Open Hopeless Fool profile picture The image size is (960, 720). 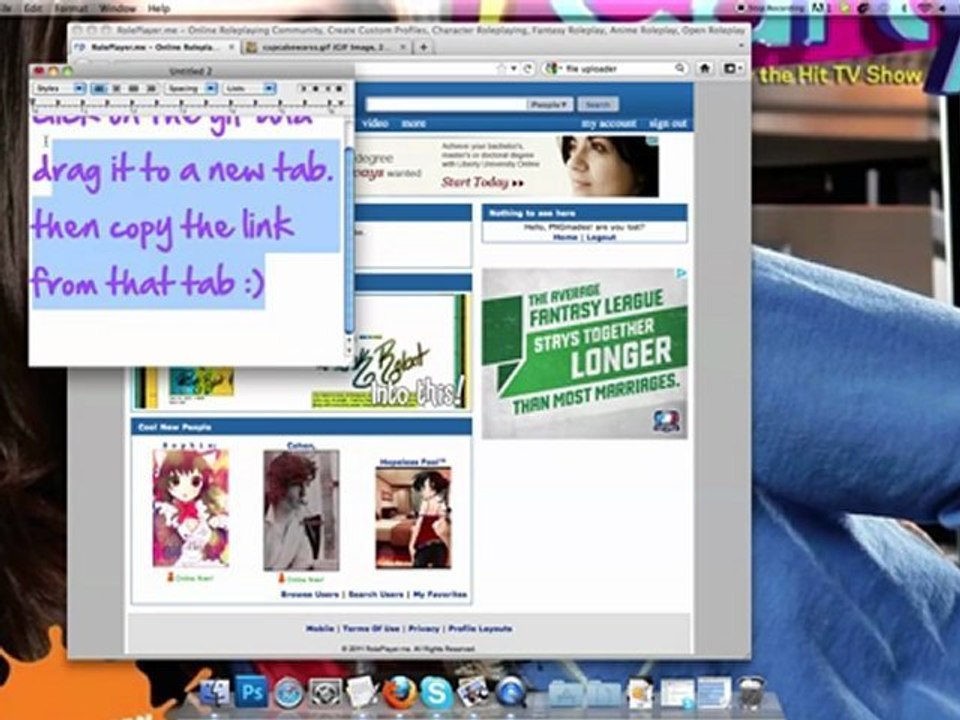413,517
